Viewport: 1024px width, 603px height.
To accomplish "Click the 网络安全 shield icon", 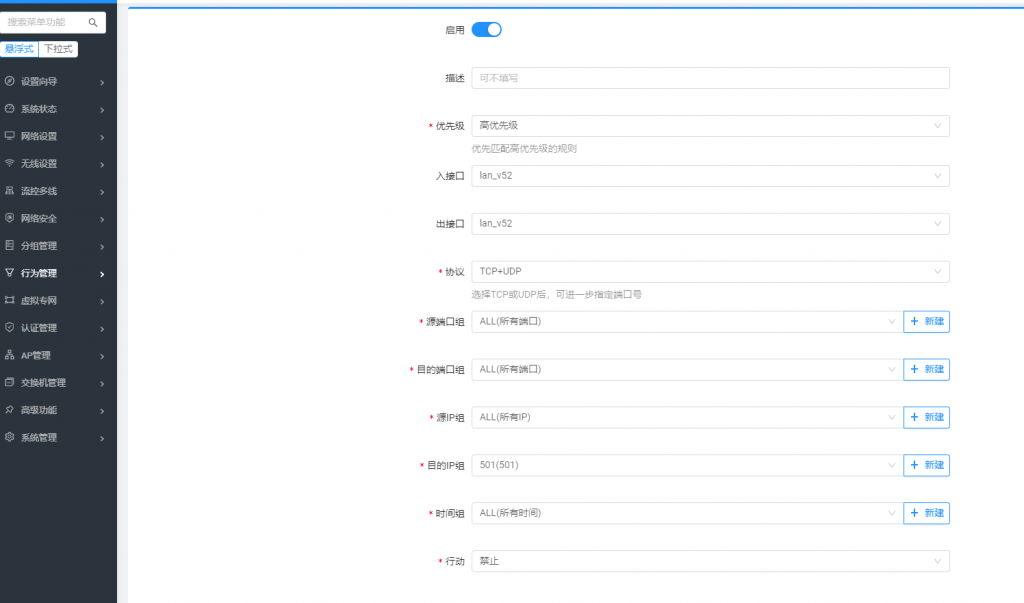I will (9, 218).
